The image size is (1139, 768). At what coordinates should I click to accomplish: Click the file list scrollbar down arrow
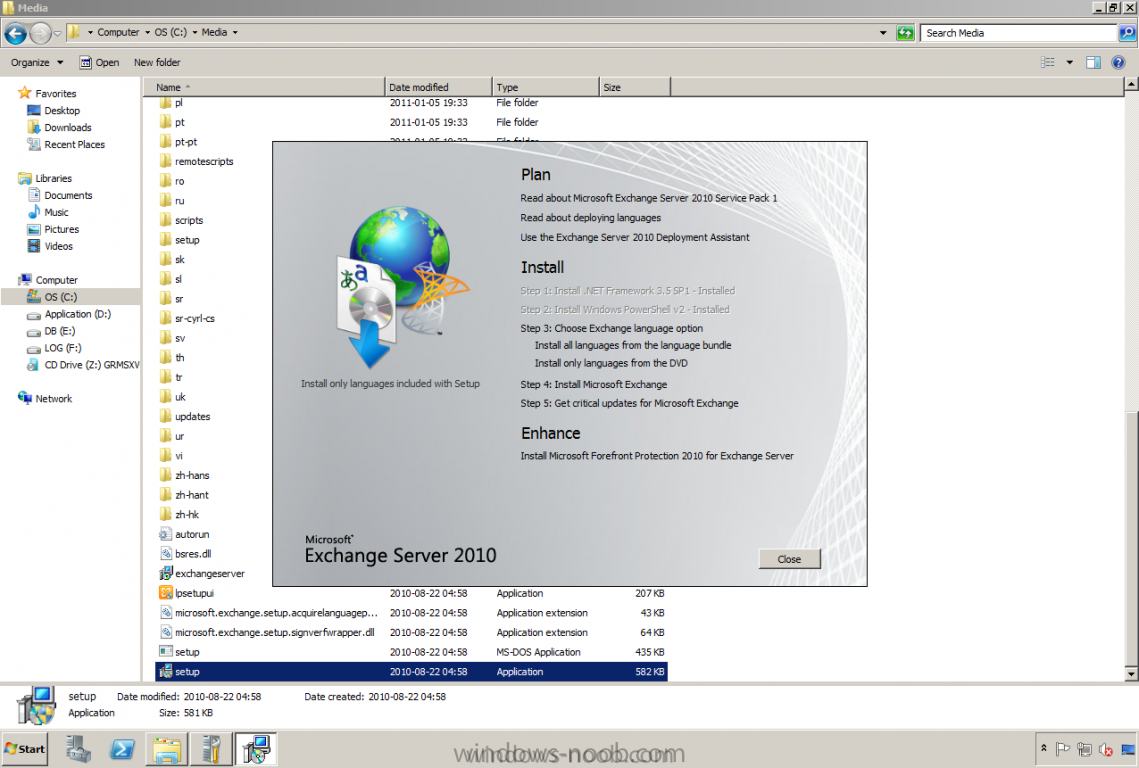[1131, 674]
